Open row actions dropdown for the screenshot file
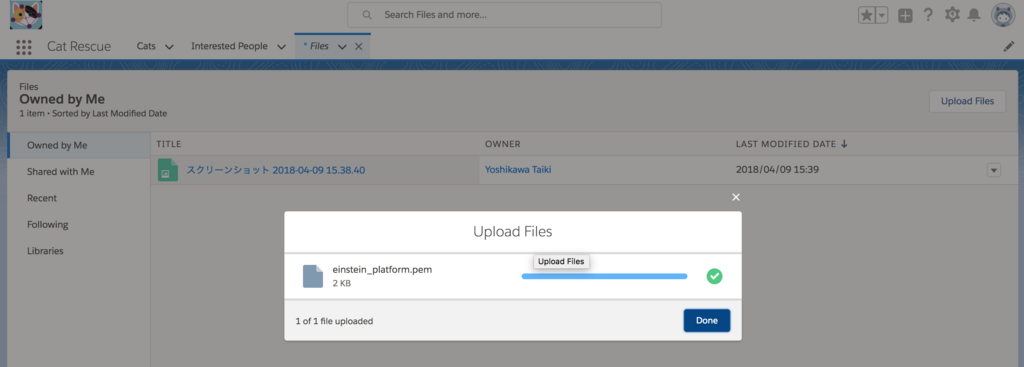This screenshot has height=367, width=1024. (994, 170)
